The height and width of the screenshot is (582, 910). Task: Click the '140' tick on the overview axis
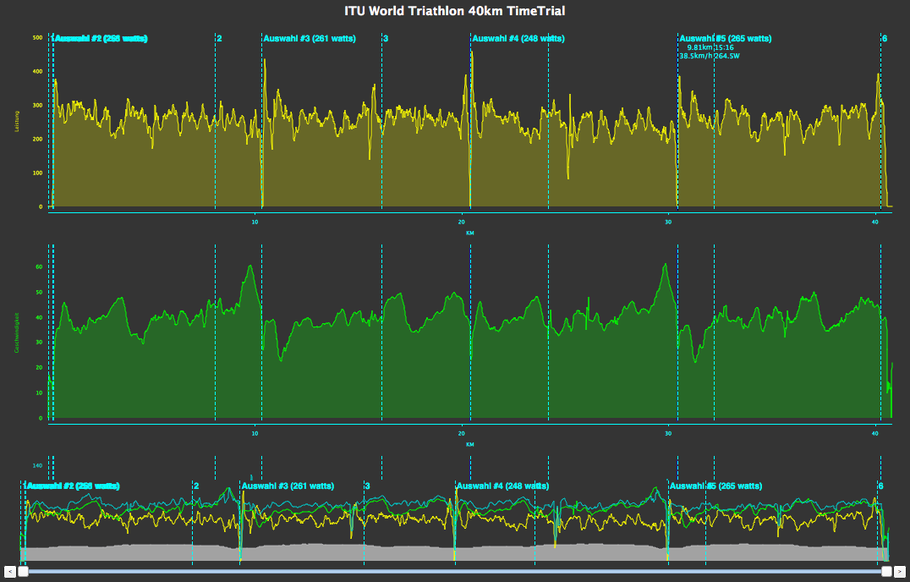pos(38,465)
